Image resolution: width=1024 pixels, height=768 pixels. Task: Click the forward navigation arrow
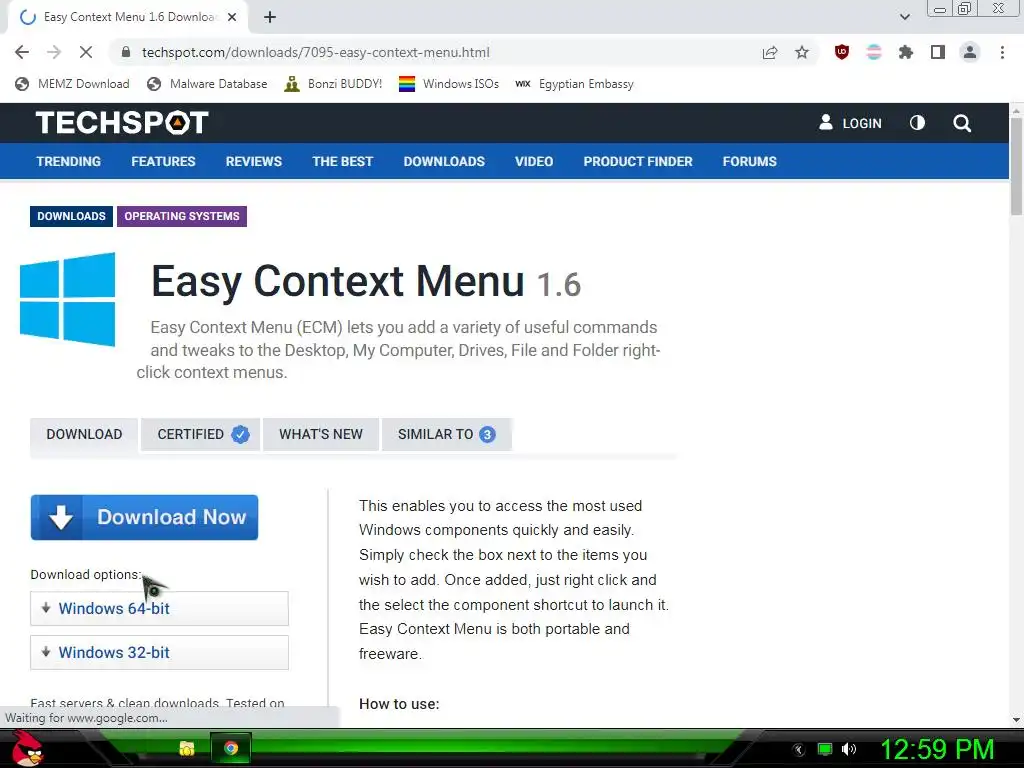point(54,52)
